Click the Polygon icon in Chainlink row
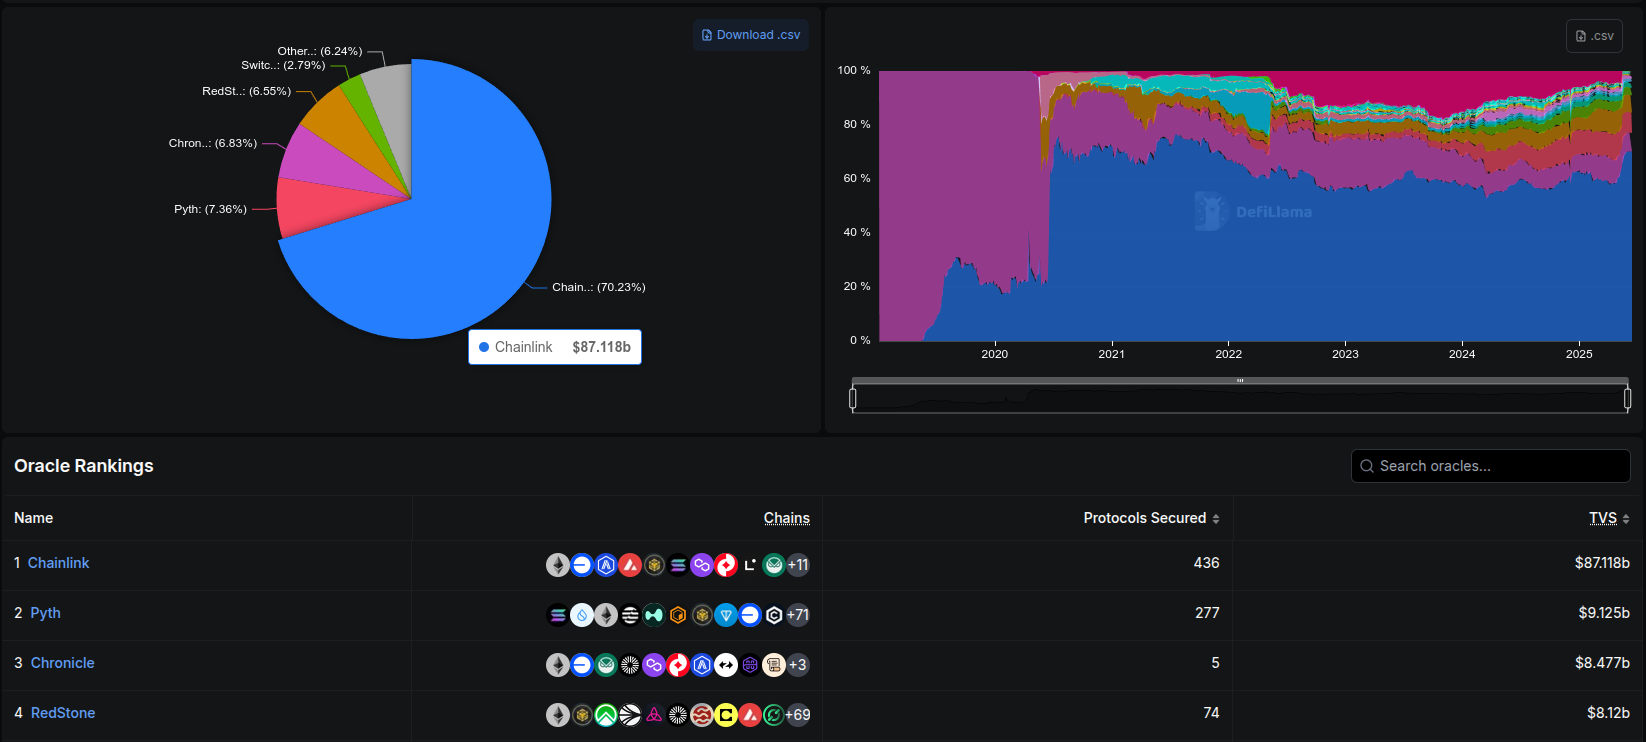The image size is (1646, 742). click(x=702, y=565)
